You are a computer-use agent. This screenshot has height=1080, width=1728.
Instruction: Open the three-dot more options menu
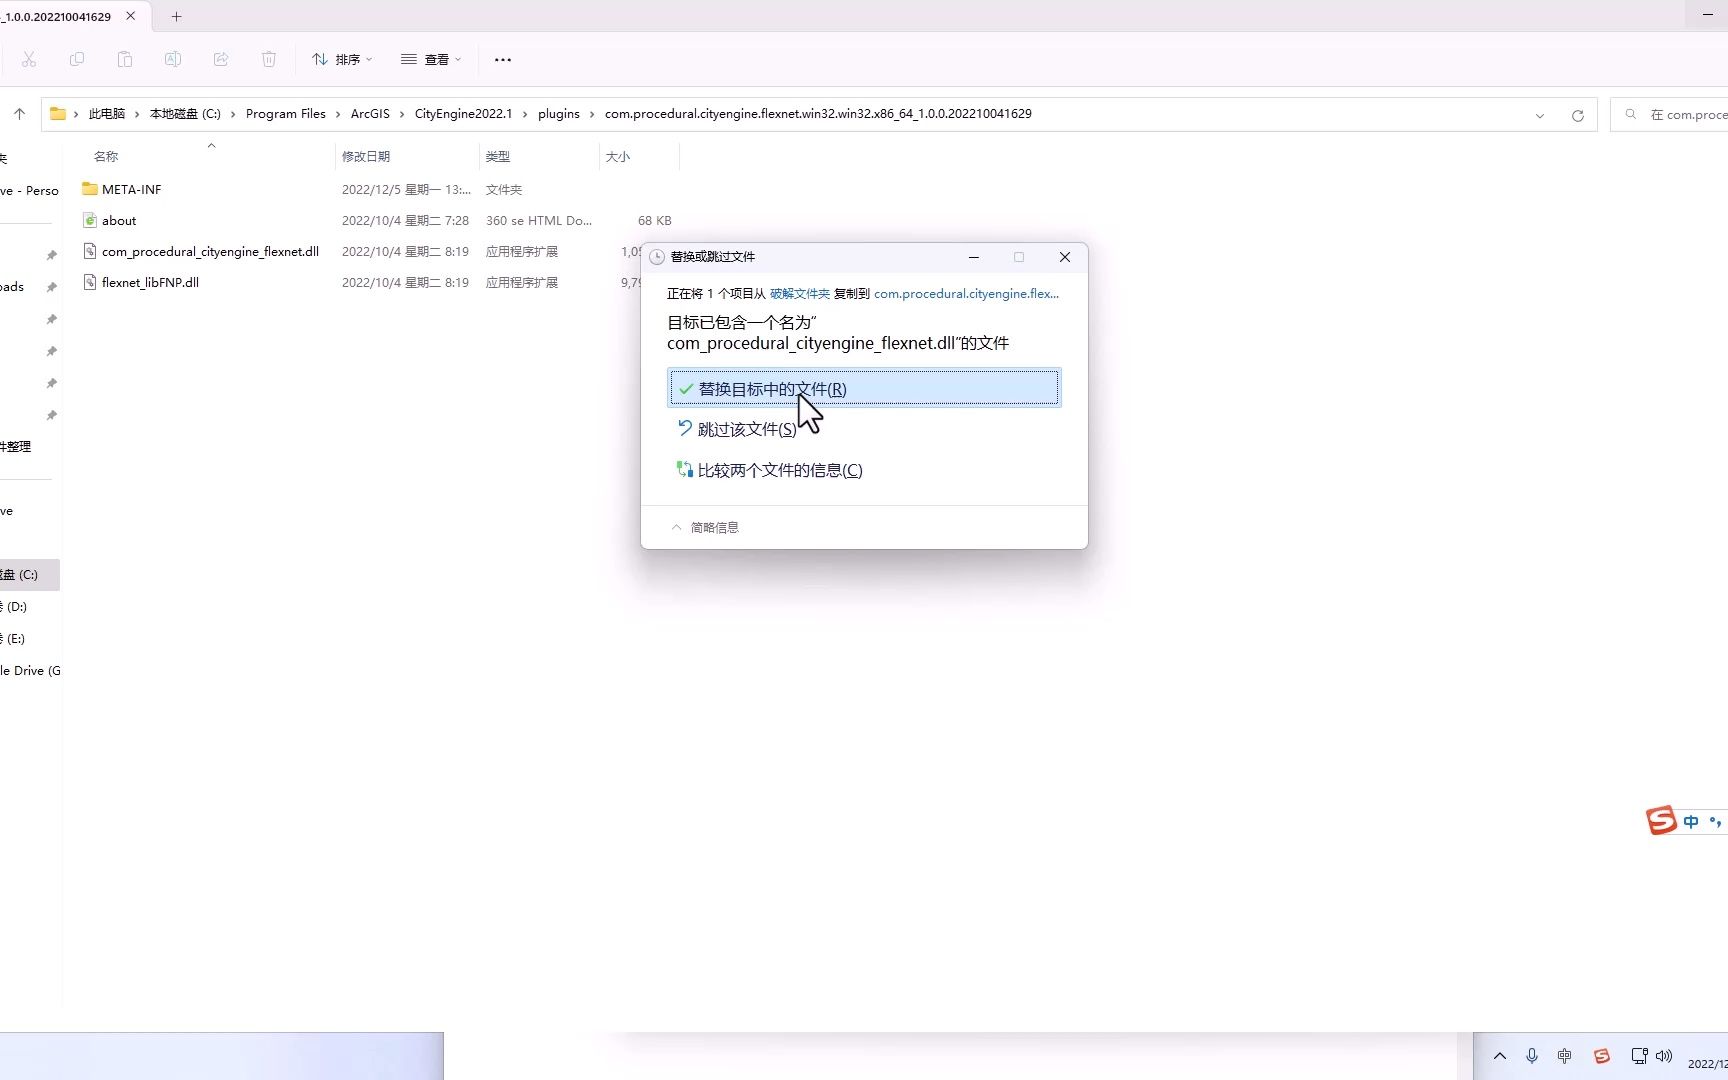tap(503, 60)
